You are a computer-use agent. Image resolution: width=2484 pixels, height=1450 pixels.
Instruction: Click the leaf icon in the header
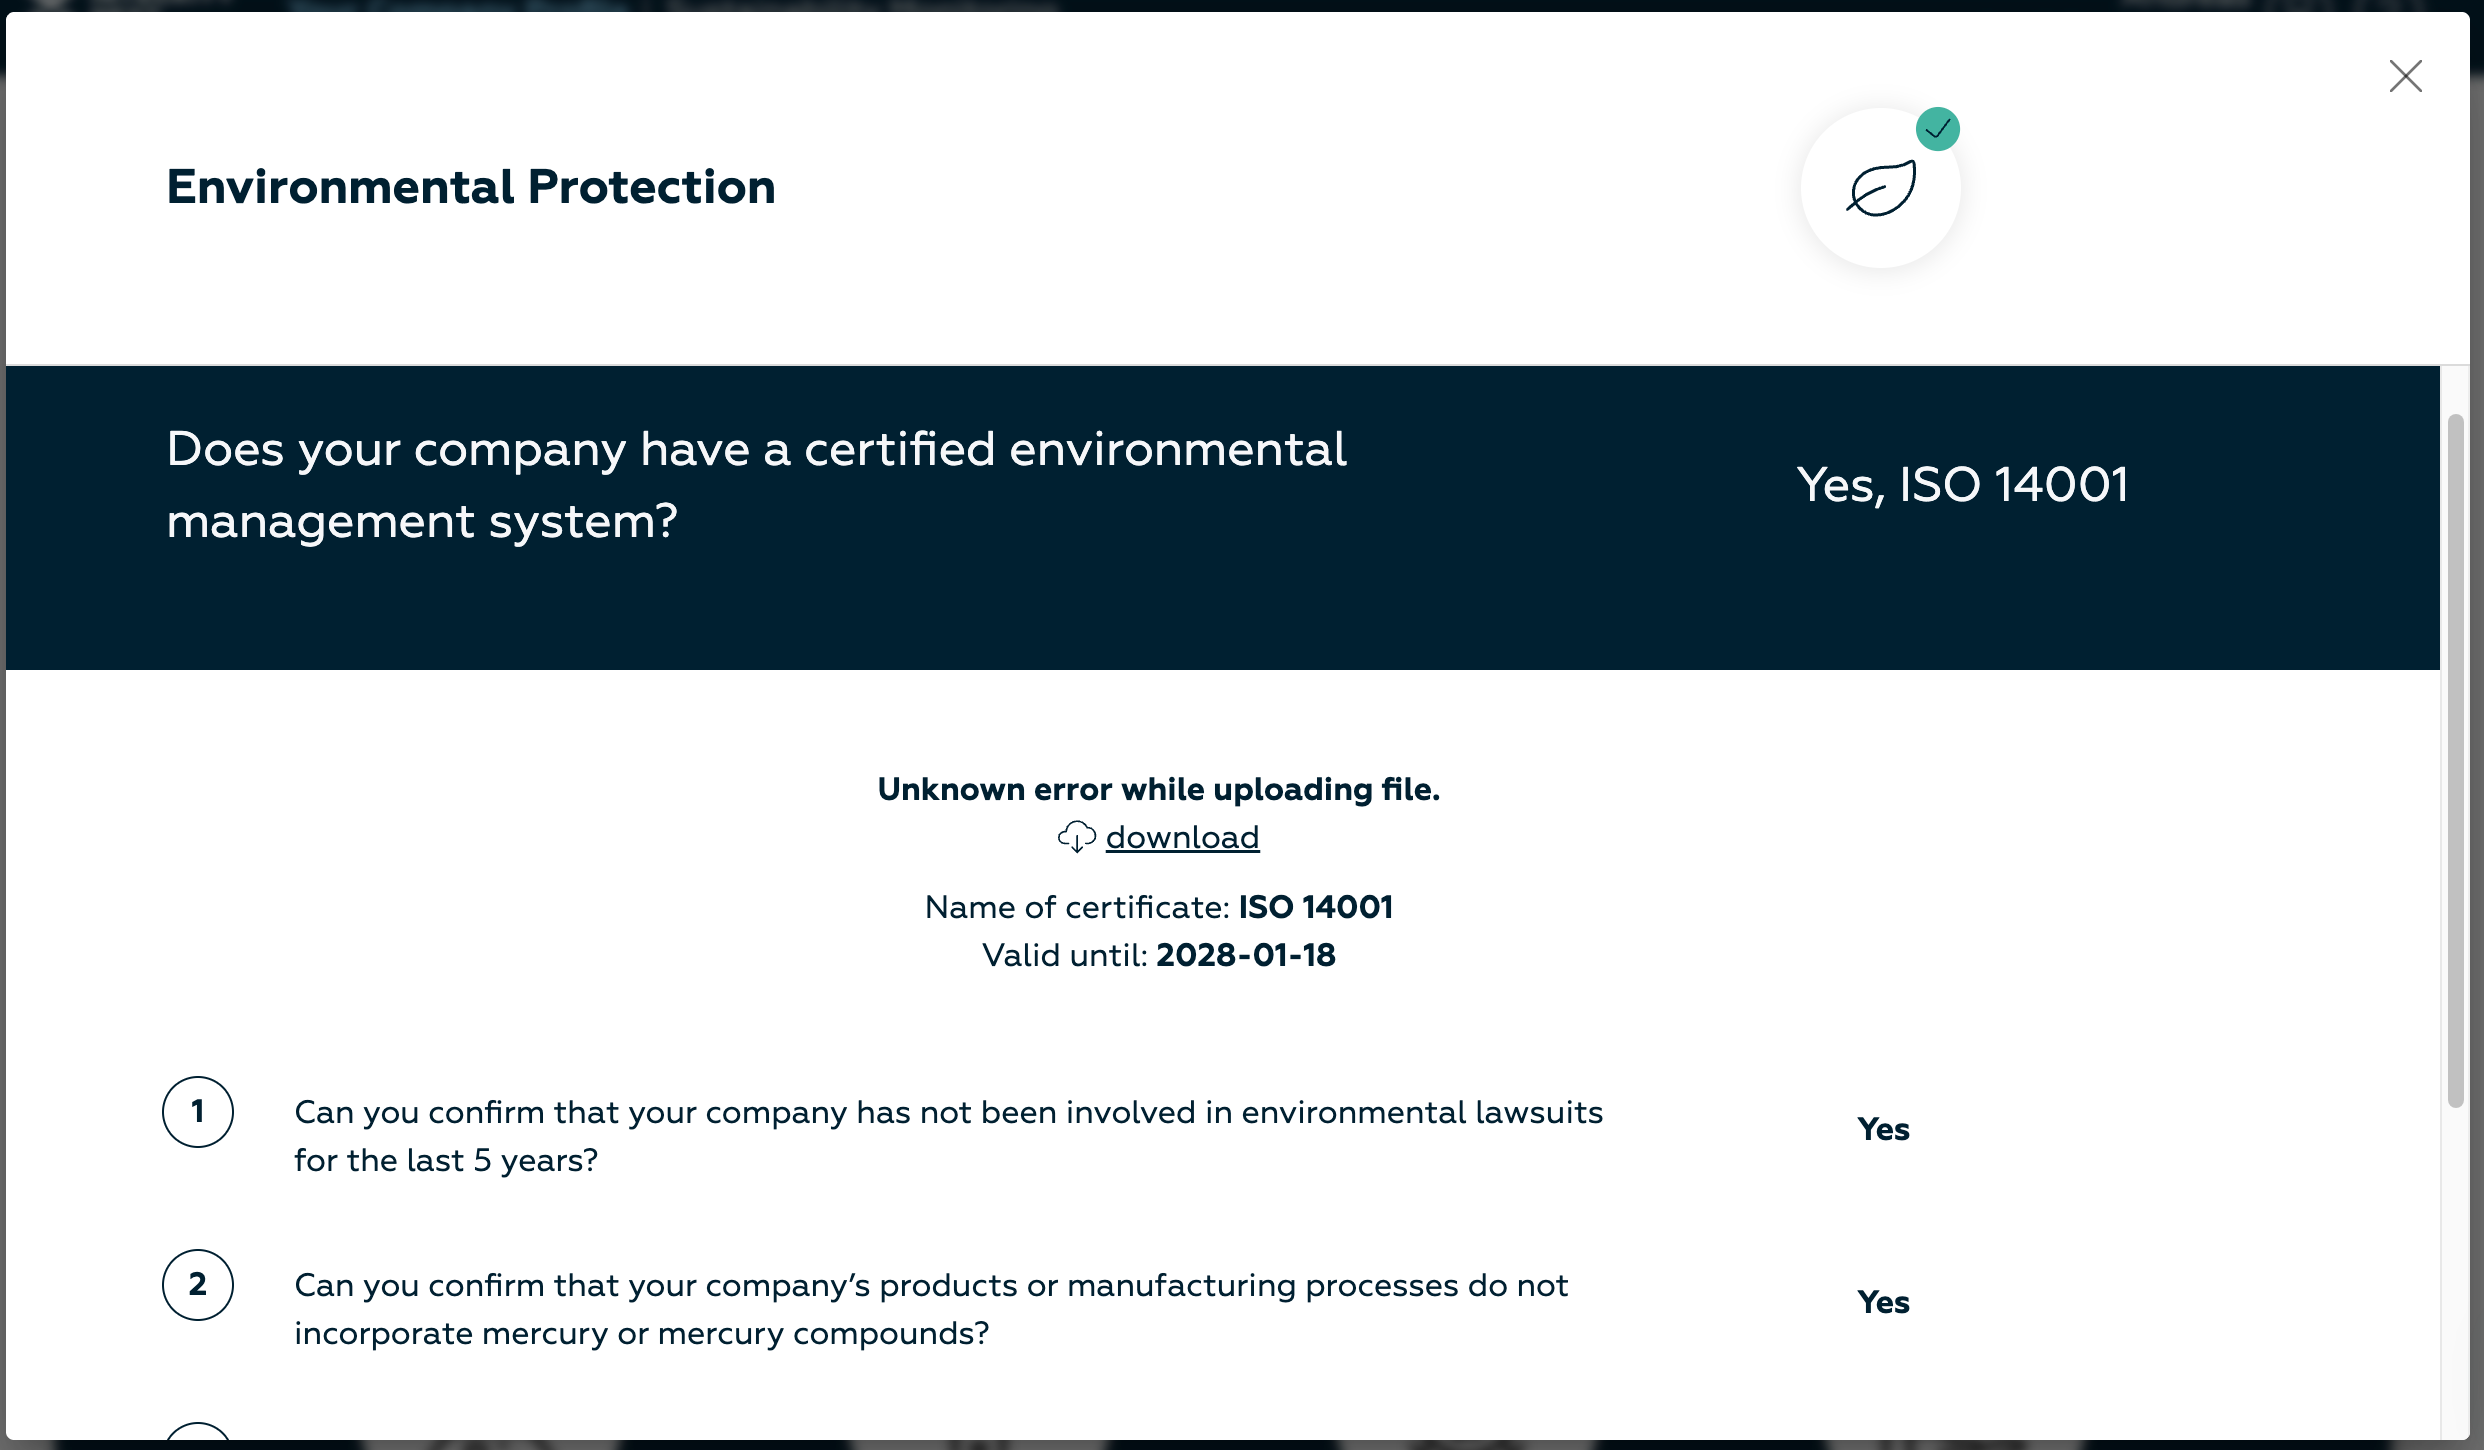1881,188
